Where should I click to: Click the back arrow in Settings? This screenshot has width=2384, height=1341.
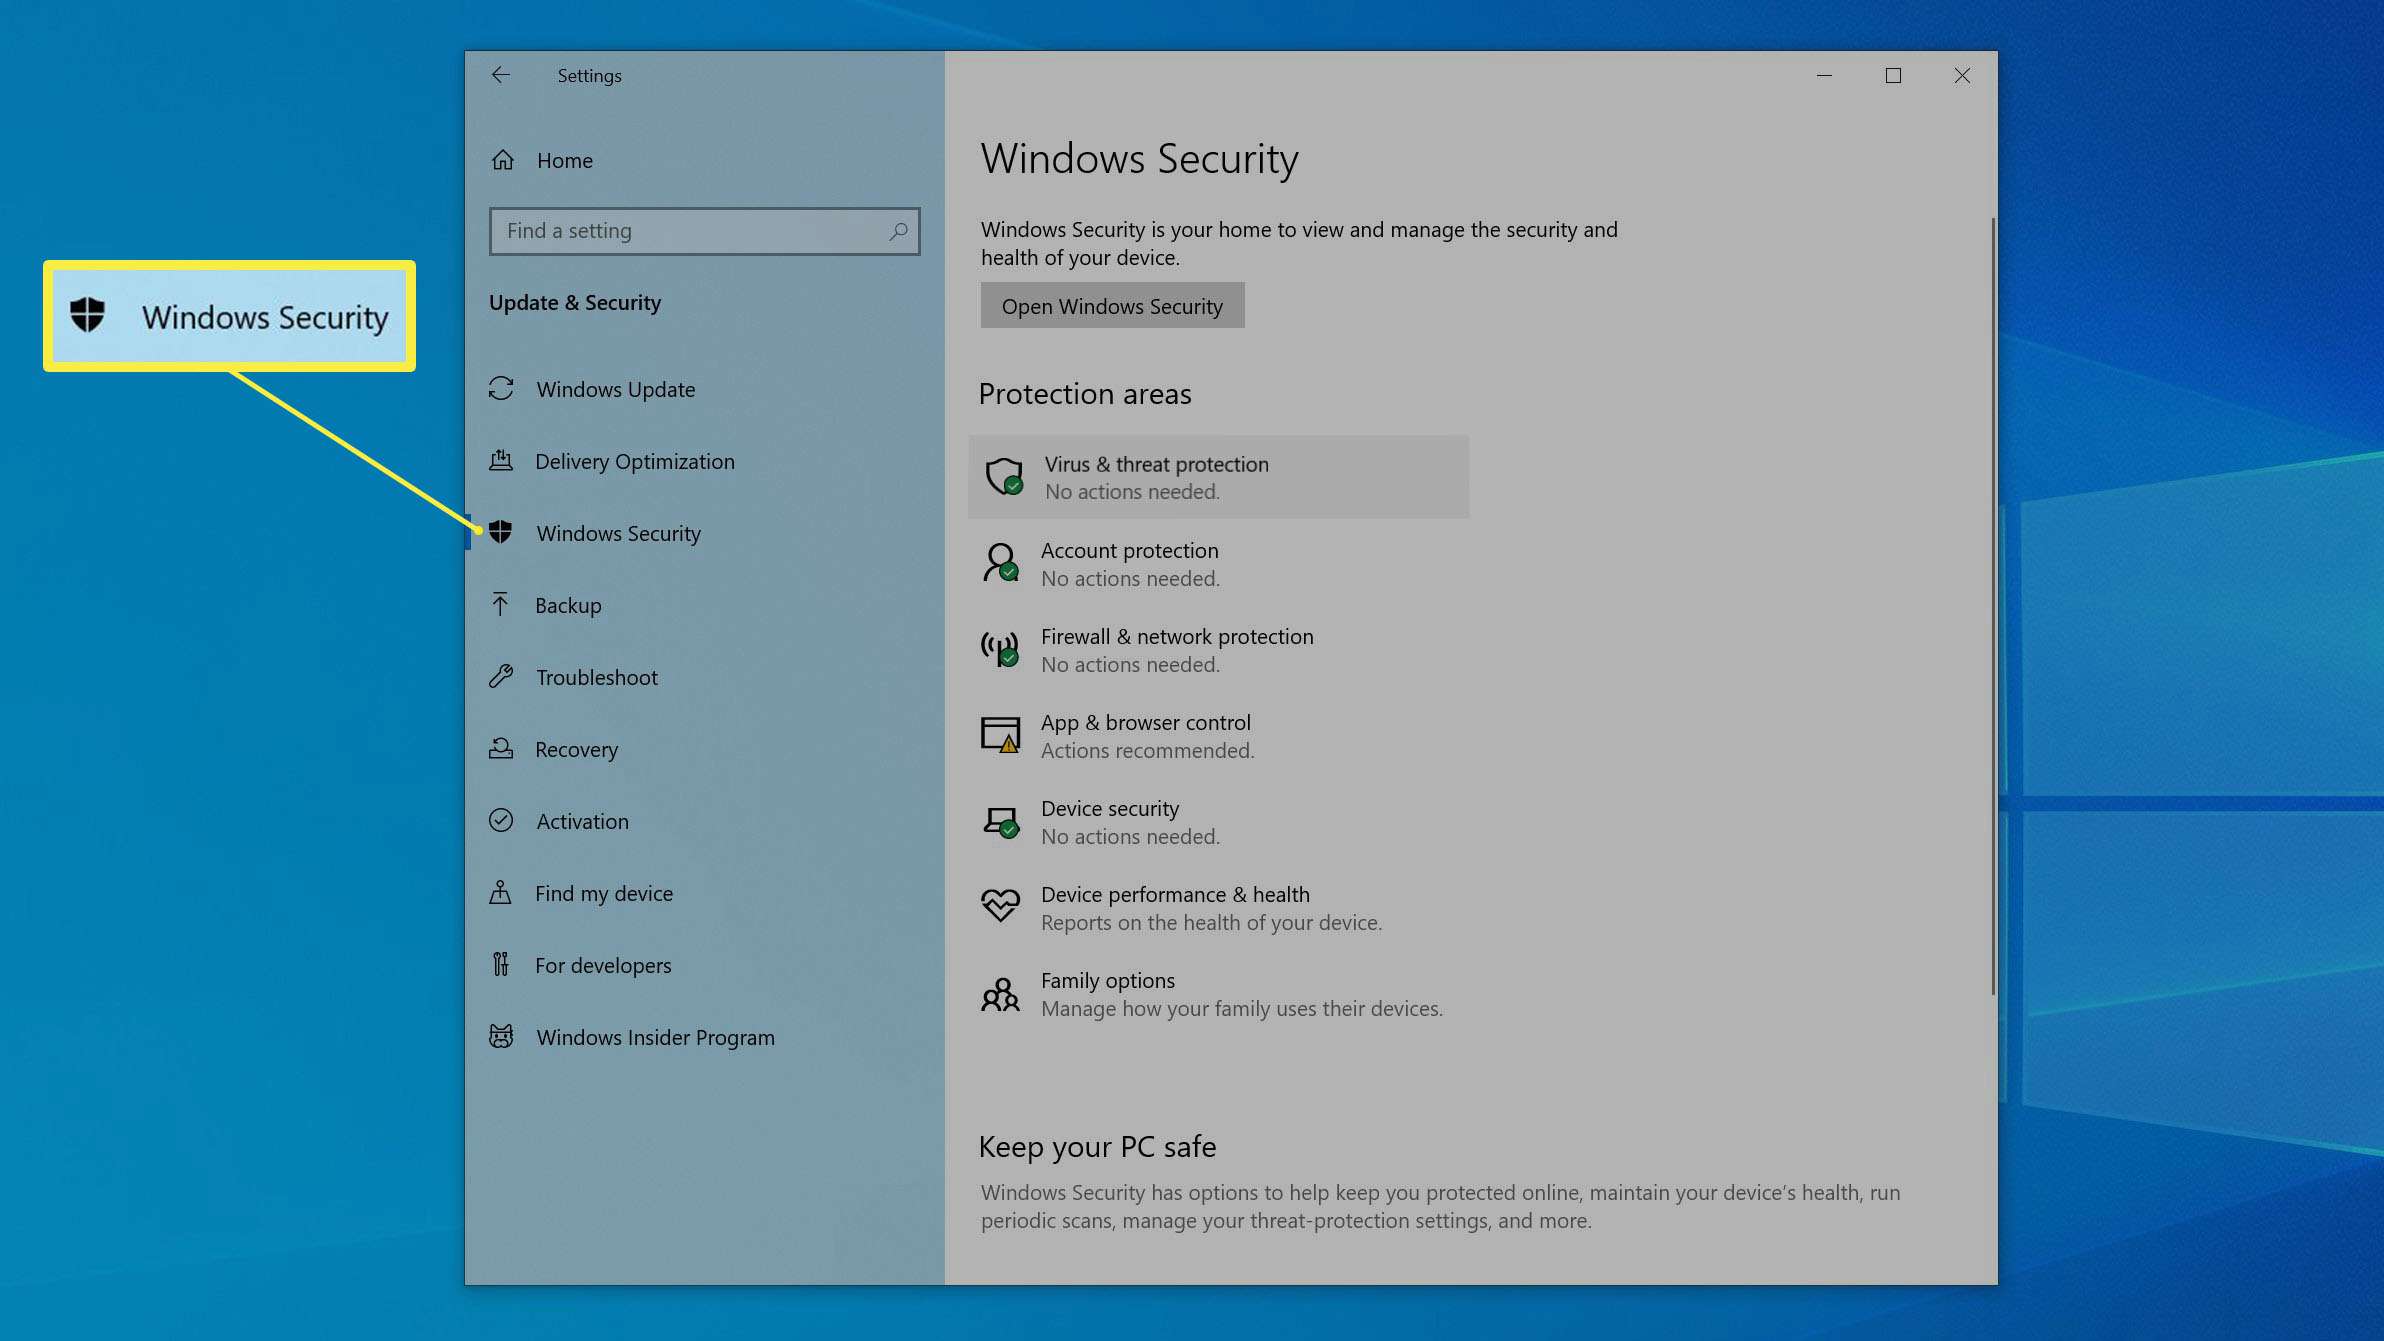pyautogui.click(x=501, y=75)
